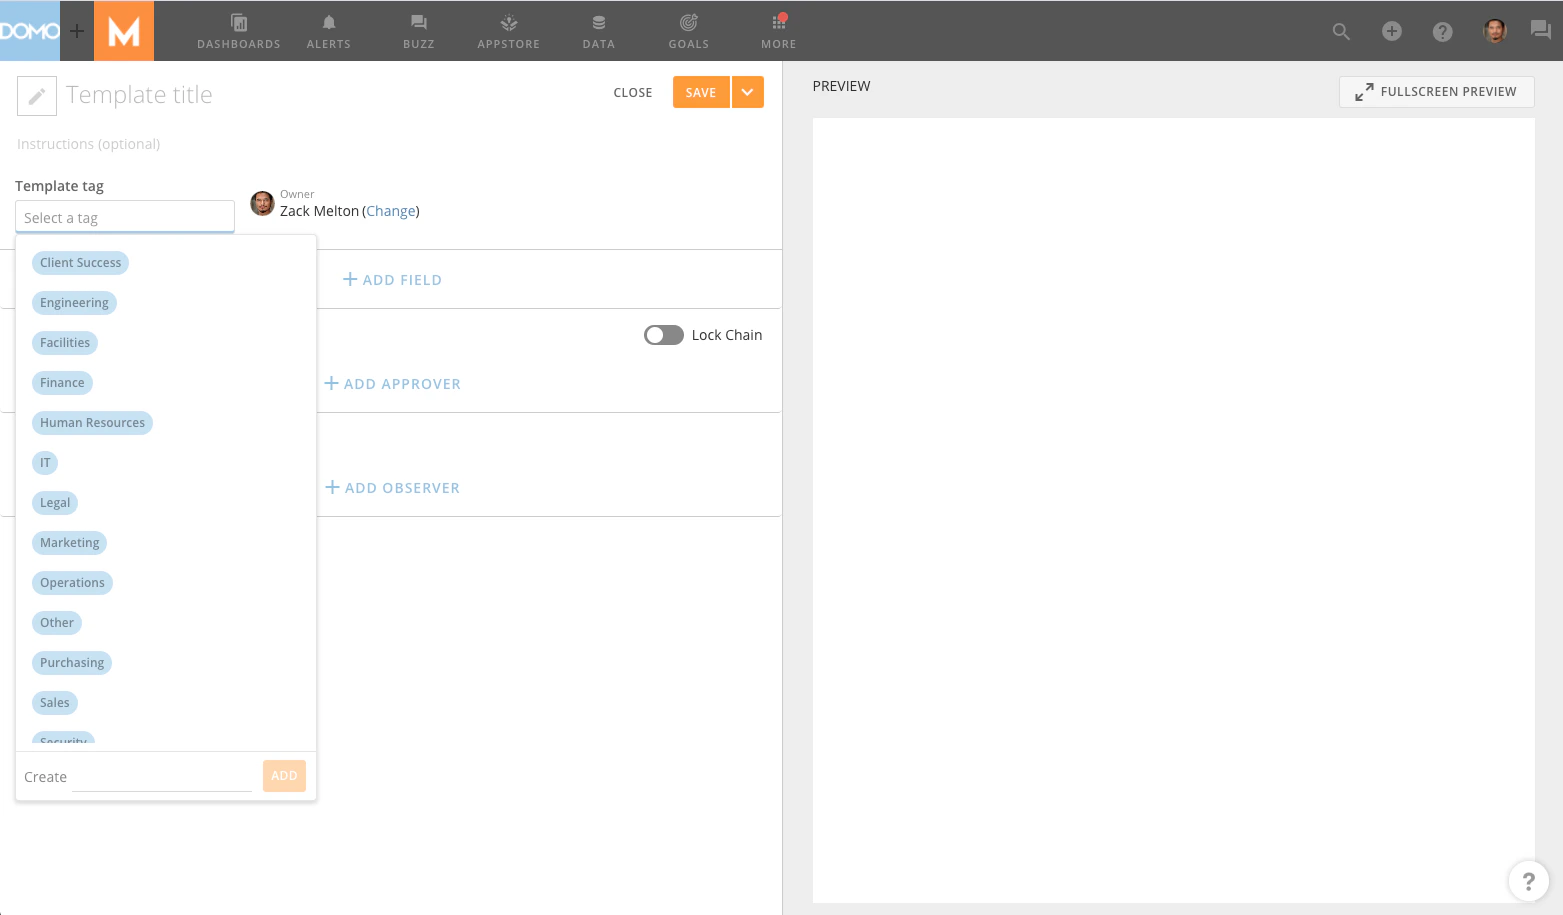Image resolution: width=1563 pixels, height=915 pixels.
Task: Click the Select a tag combo box
Action: tap(125, 217)
